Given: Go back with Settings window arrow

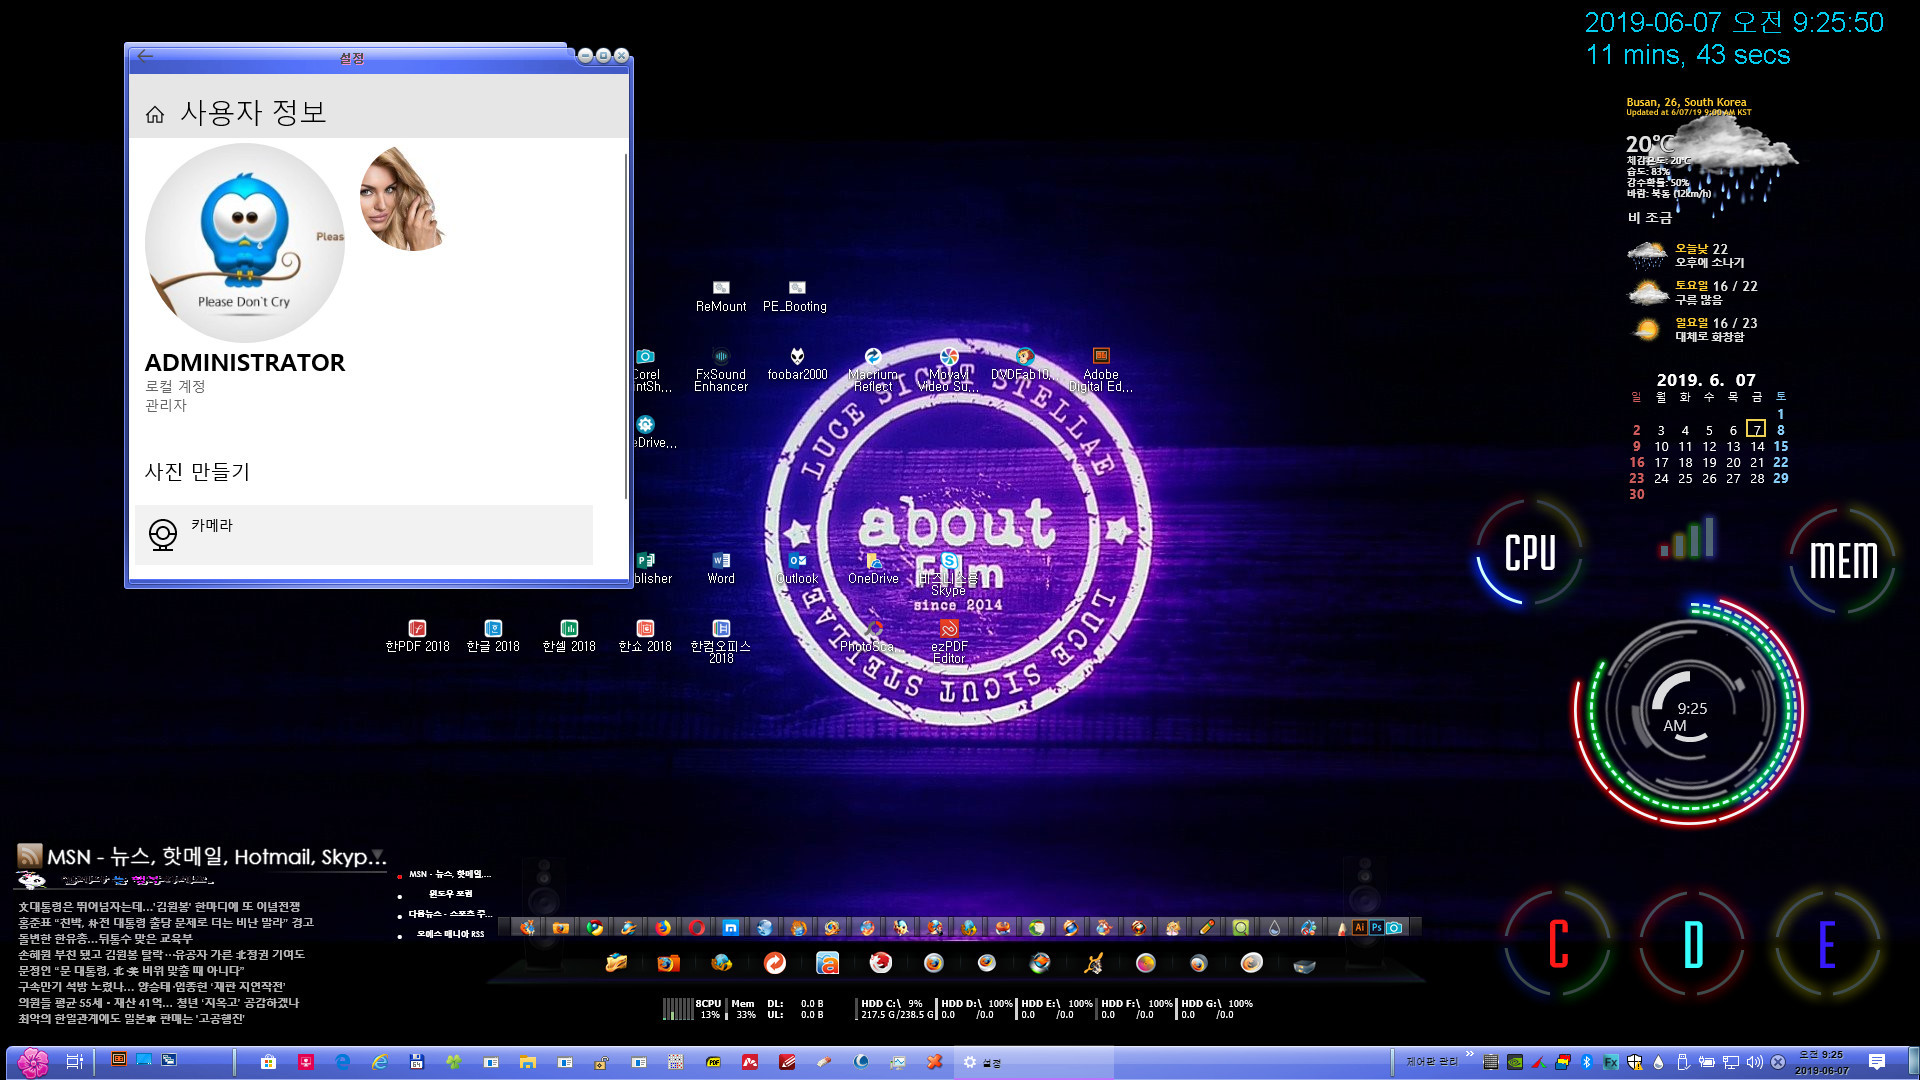Looking at the screenshot, I should [145, 56].
